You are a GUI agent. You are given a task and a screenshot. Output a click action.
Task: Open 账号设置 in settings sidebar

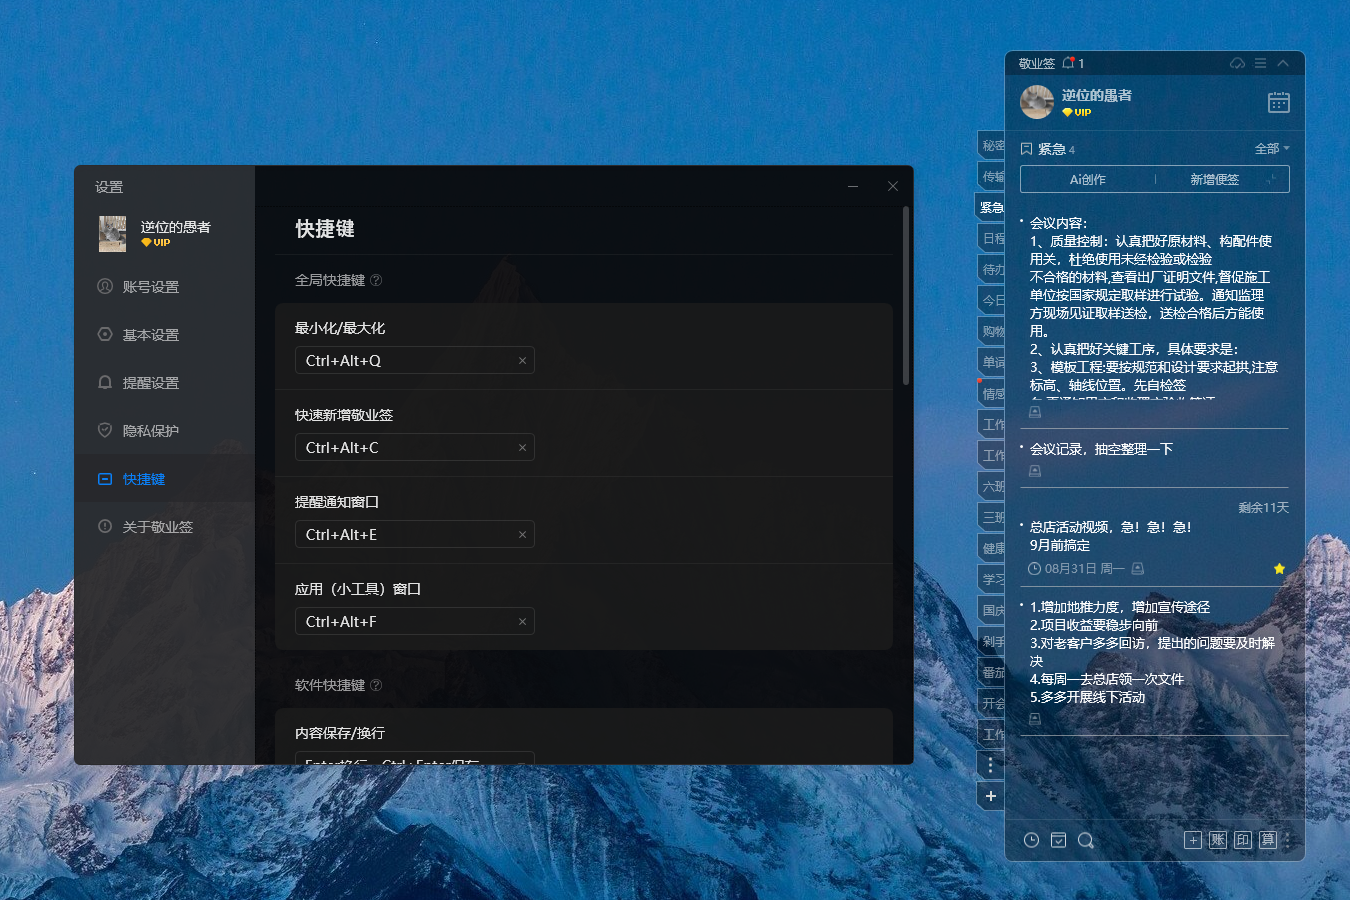tap(165, 287)
